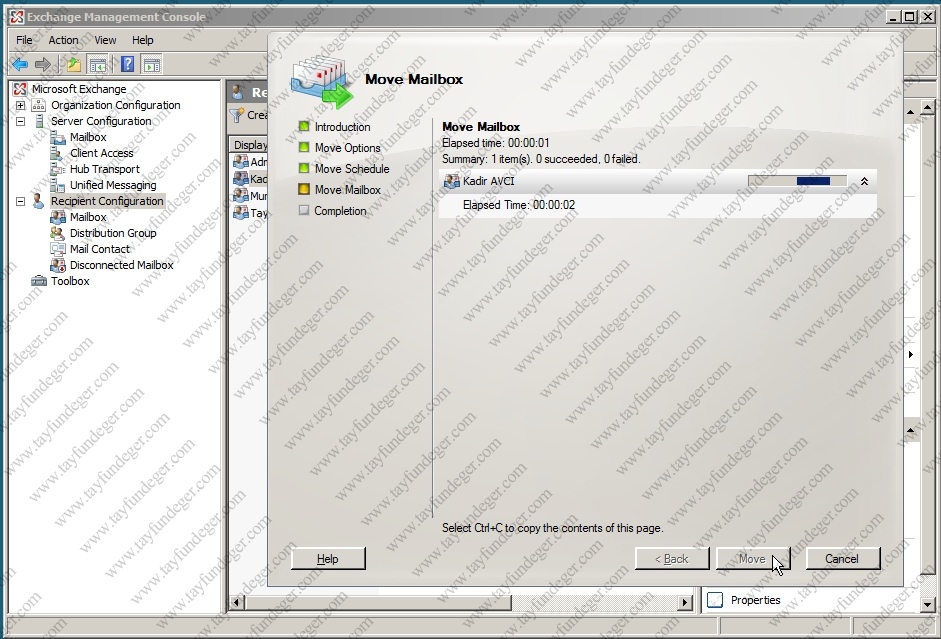
Task: Open the View menu
Action: pyautogui.click(x=105, y=40)
